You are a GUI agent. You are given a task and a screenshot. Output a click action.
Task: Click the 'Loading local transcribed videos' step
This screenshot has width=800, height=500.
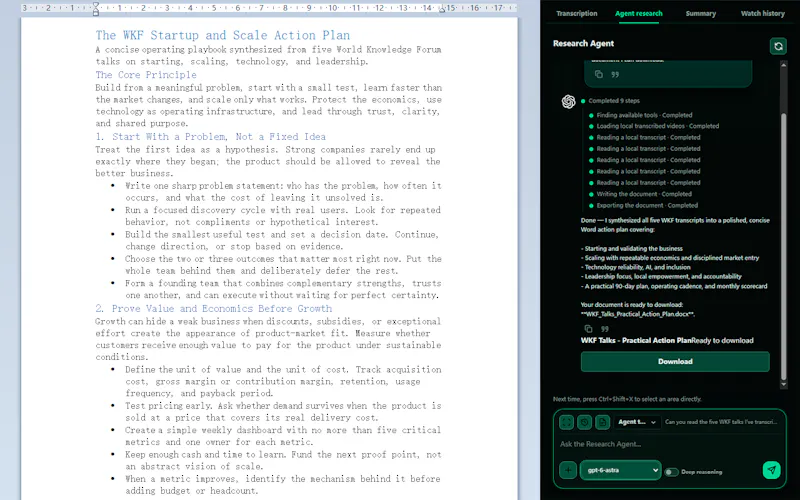coord(658,126)
